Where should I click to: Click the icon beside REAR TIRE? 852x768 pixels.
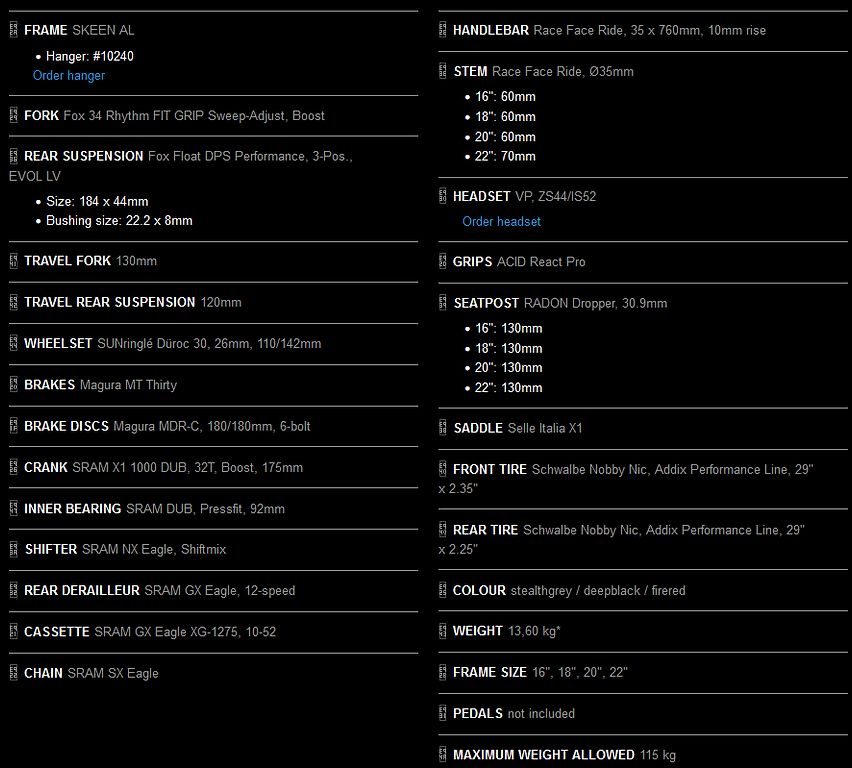[x=443, y=530]
